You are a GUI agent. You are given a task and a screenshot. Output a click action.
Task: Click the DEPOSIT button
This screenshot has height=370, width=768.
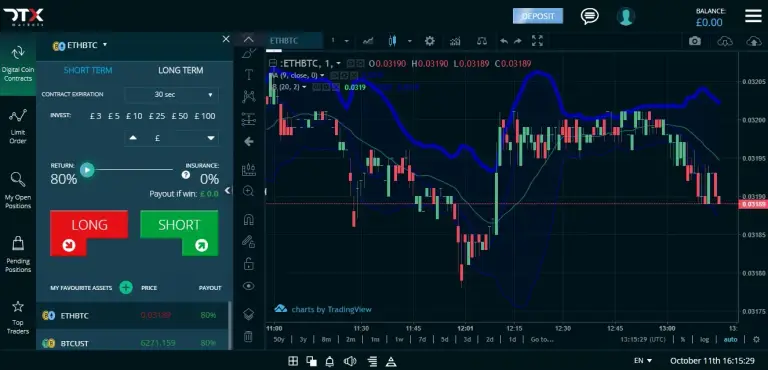point(538,16)
